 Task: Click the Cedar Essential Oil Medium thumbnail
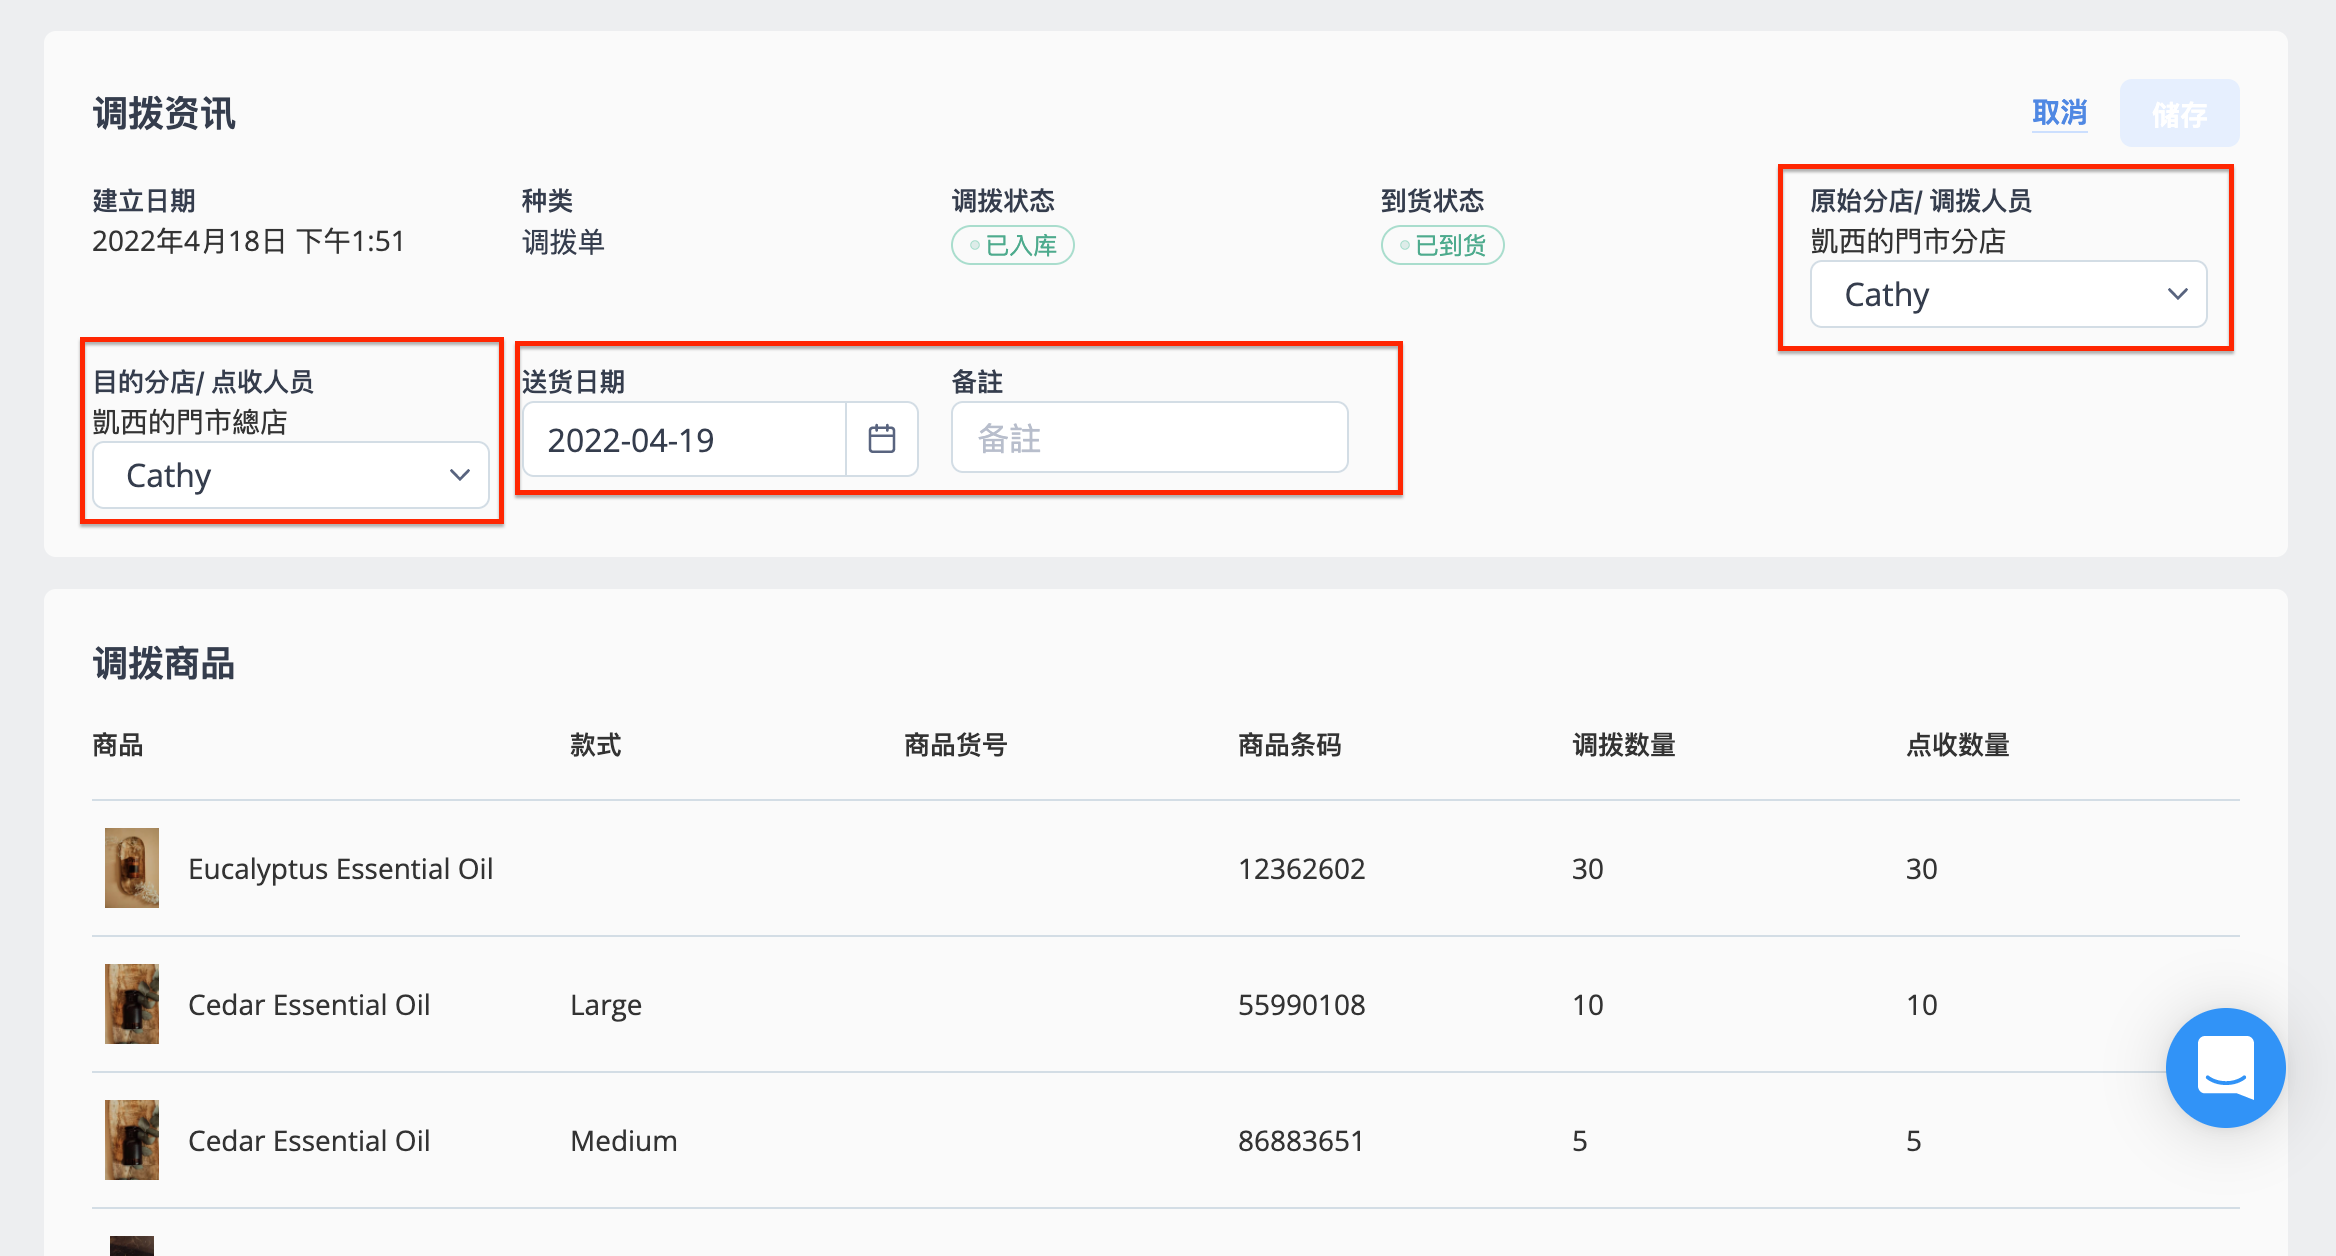pyautogui.click(x=132, y=1140)
